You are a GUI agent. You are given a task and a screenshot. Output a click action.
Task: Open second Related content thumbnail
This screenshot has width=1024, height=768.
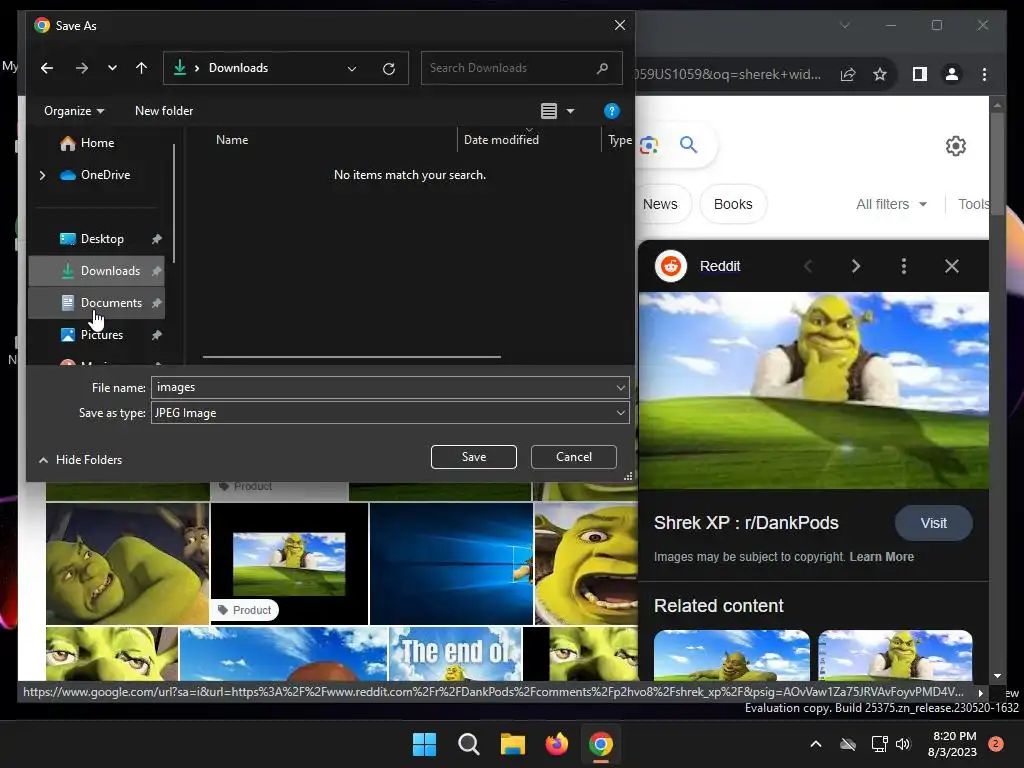coord(895,656)
